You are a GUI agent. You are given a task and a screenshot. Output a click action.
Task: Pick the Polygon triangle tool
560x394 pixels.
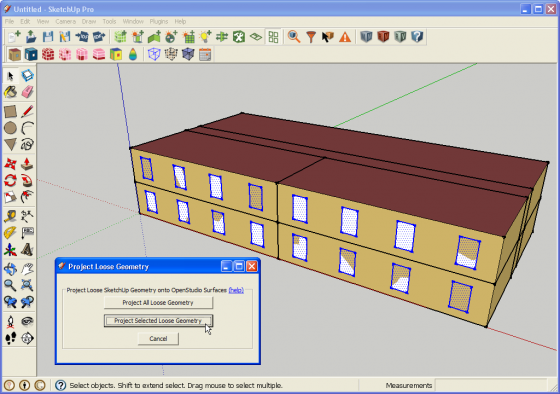[x=10, y=144]
